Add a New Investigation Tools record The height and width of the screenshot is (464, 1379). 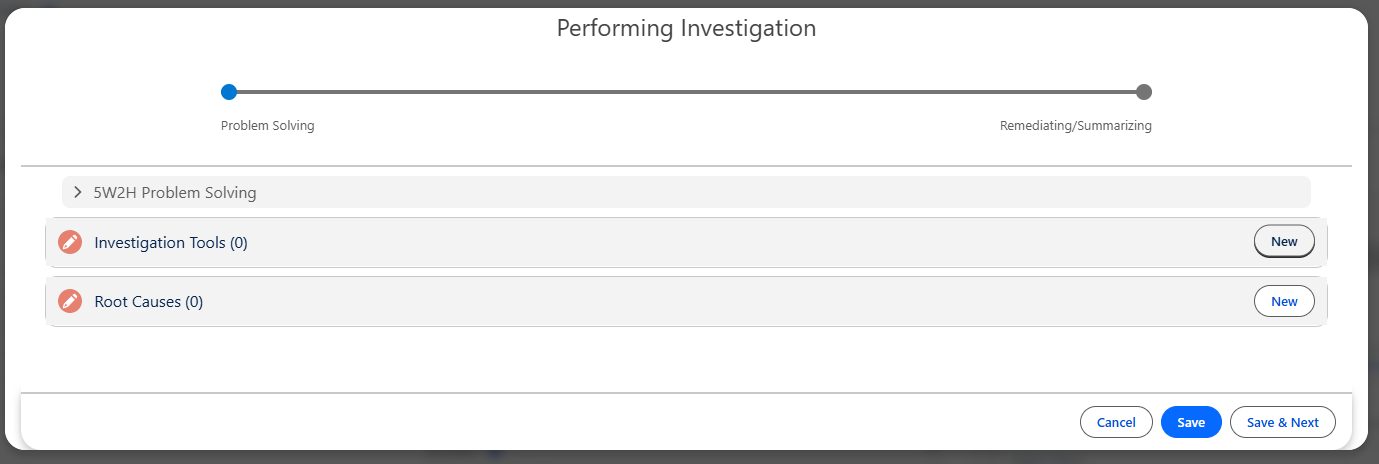click(1284, 242)
